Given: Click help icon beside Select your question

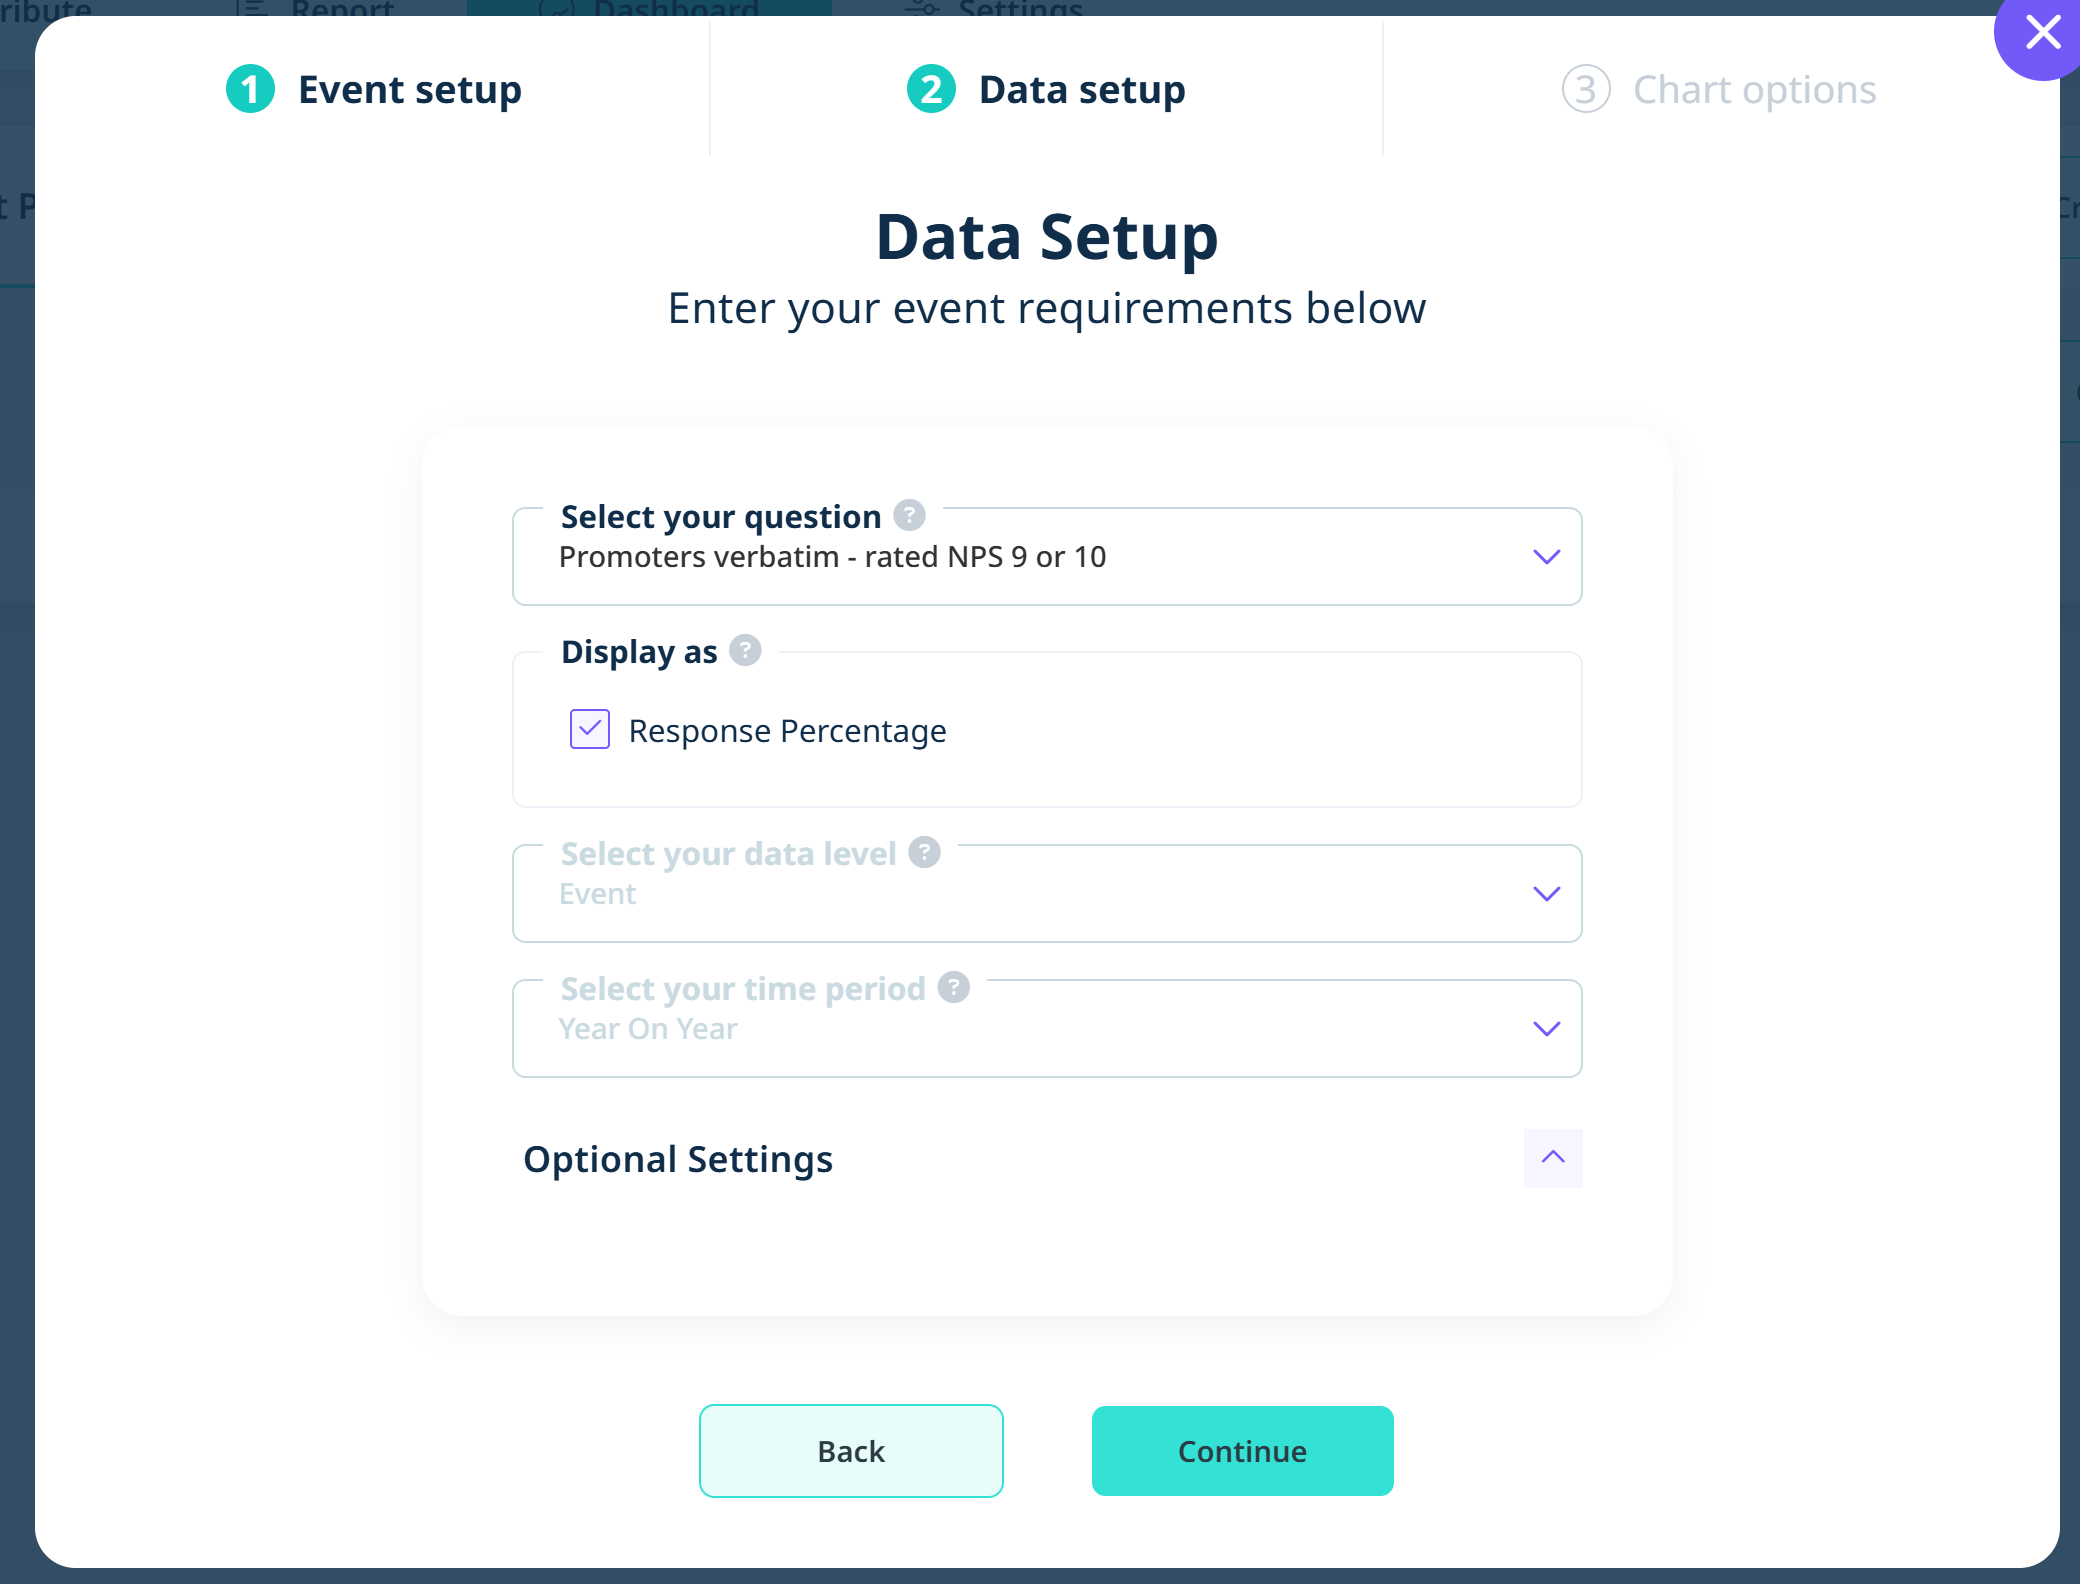Looking at the screenshot, I should pyautogui.click(x=909, y=515).
